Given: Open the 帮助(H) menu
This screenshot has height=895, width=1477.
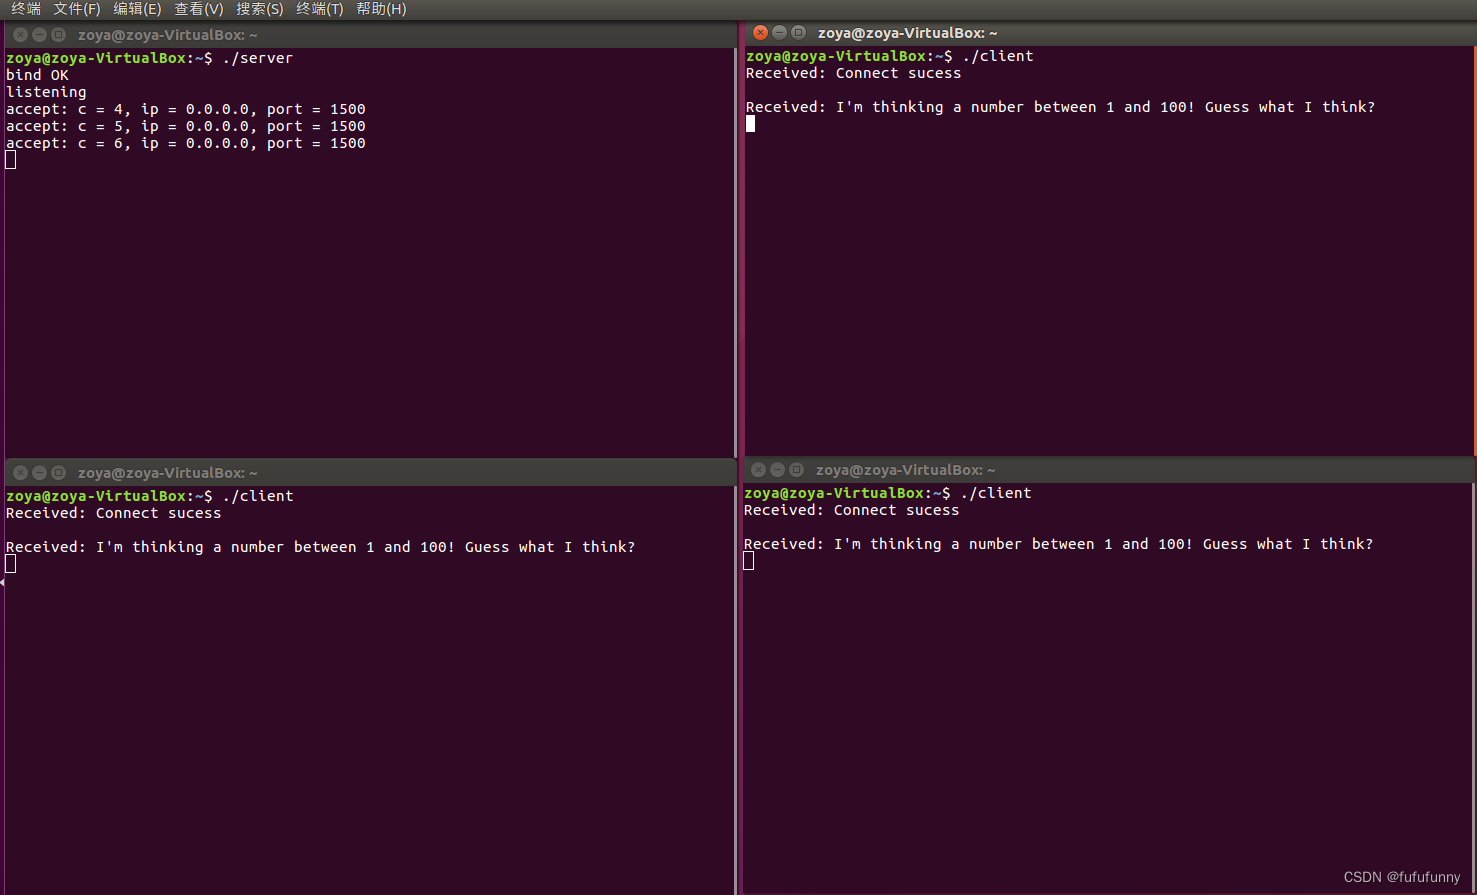Looking at the screenshot, I should point(381,9).
